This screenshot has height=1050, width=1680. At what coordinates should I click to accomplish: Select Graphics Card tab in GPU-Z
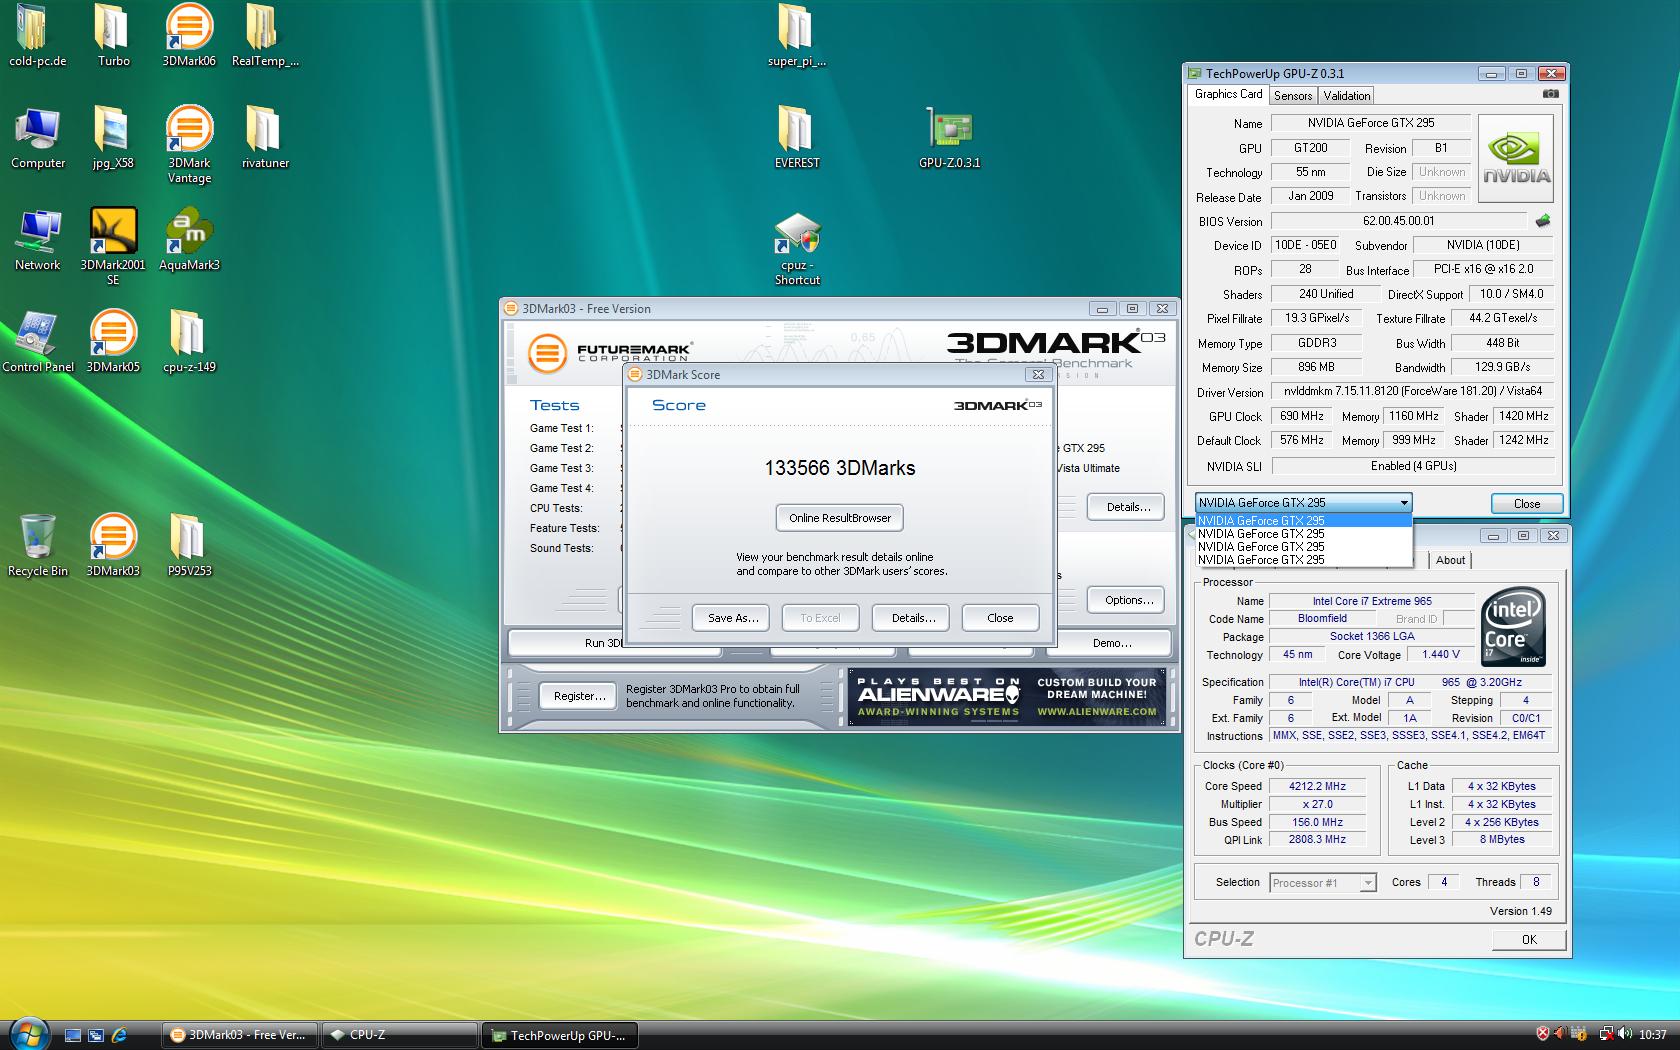point(1228,94)
